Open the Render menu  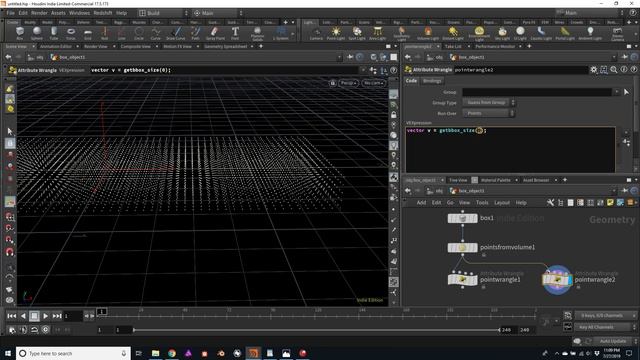tap(39, 13)
